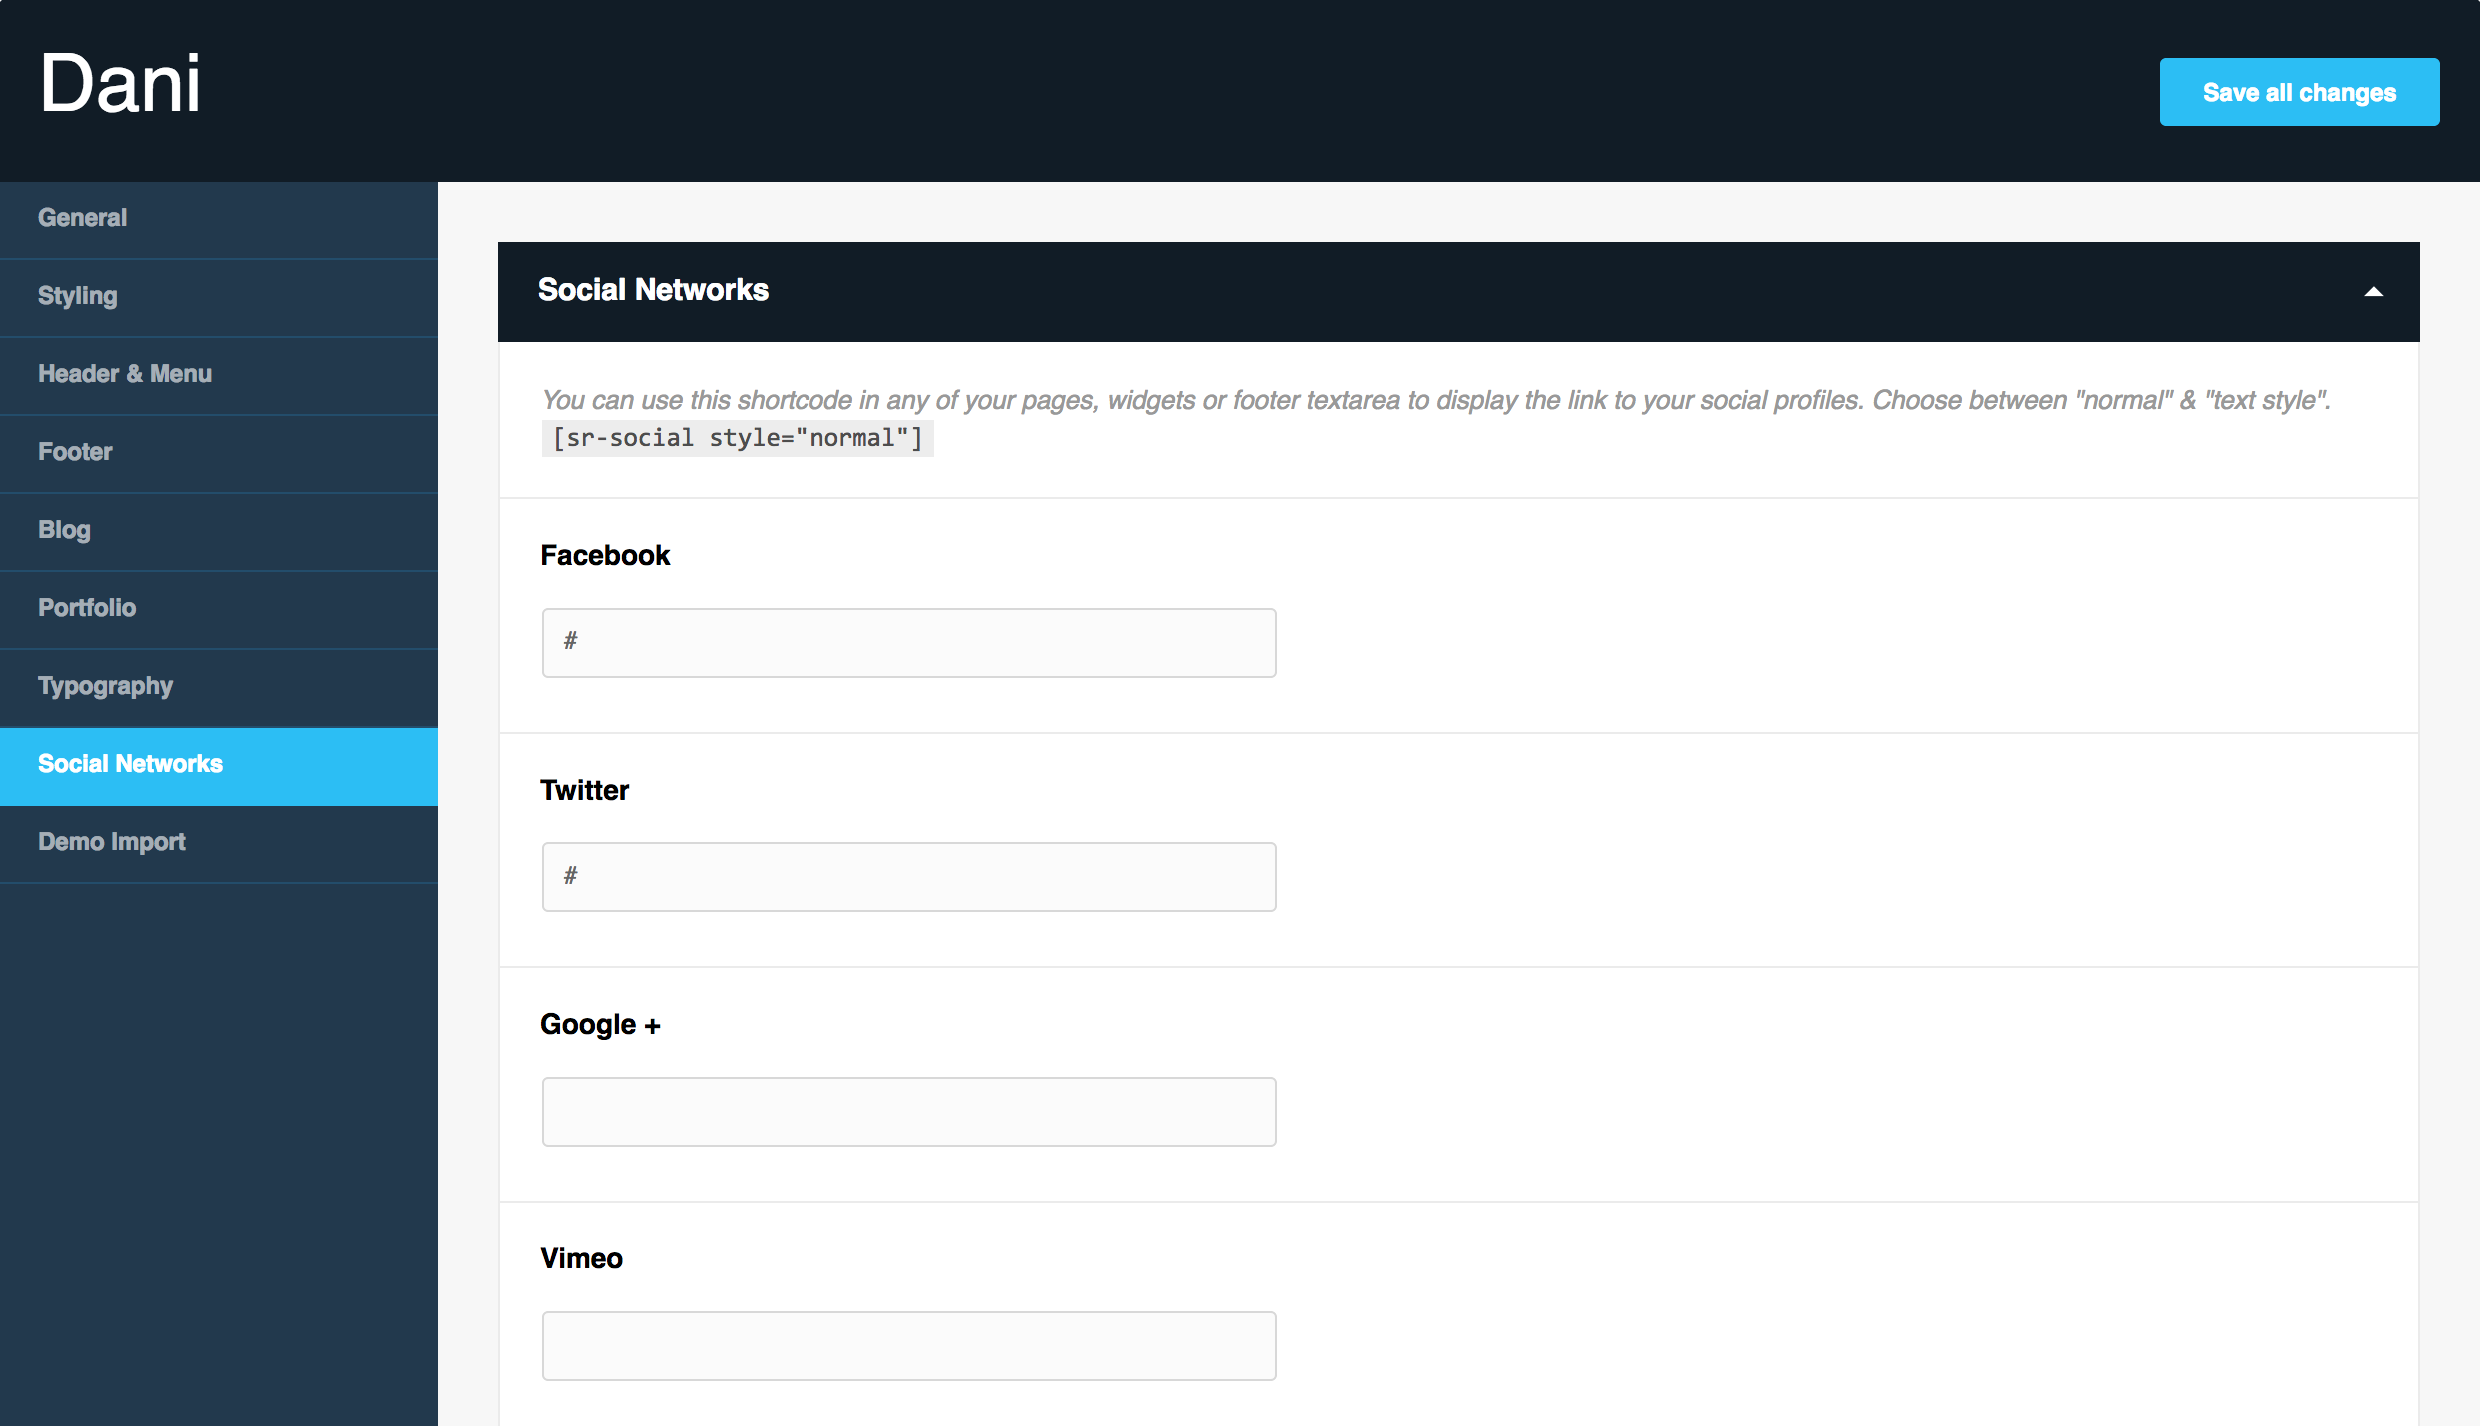2480x1426 pixels.
Task: Open the Demo Import tab
Action: click(x=219, y=843)
